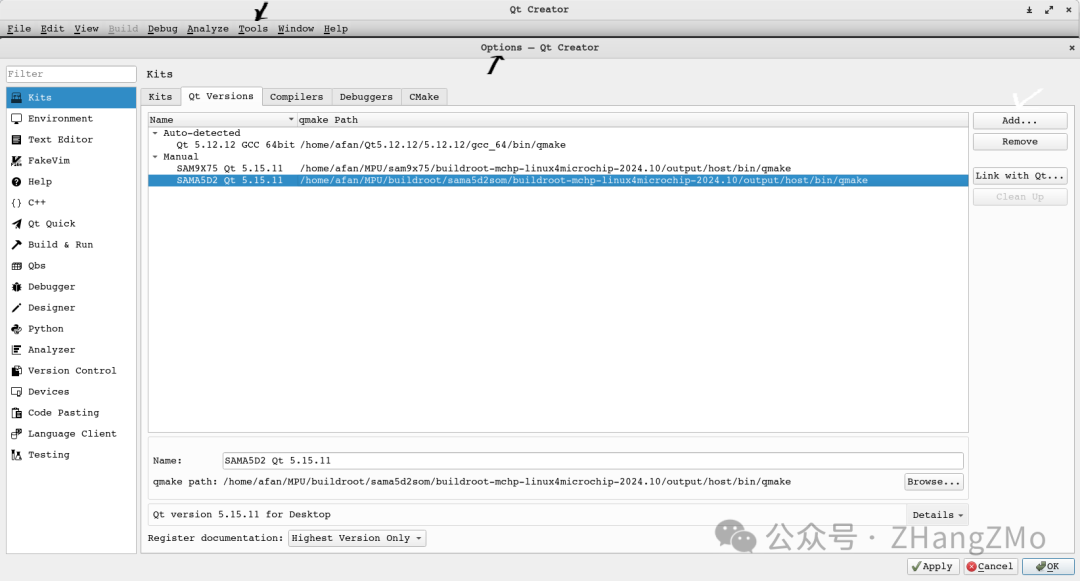
Task: Open the Python category icon
Action: pyautogui.click(x=17, y=328)
